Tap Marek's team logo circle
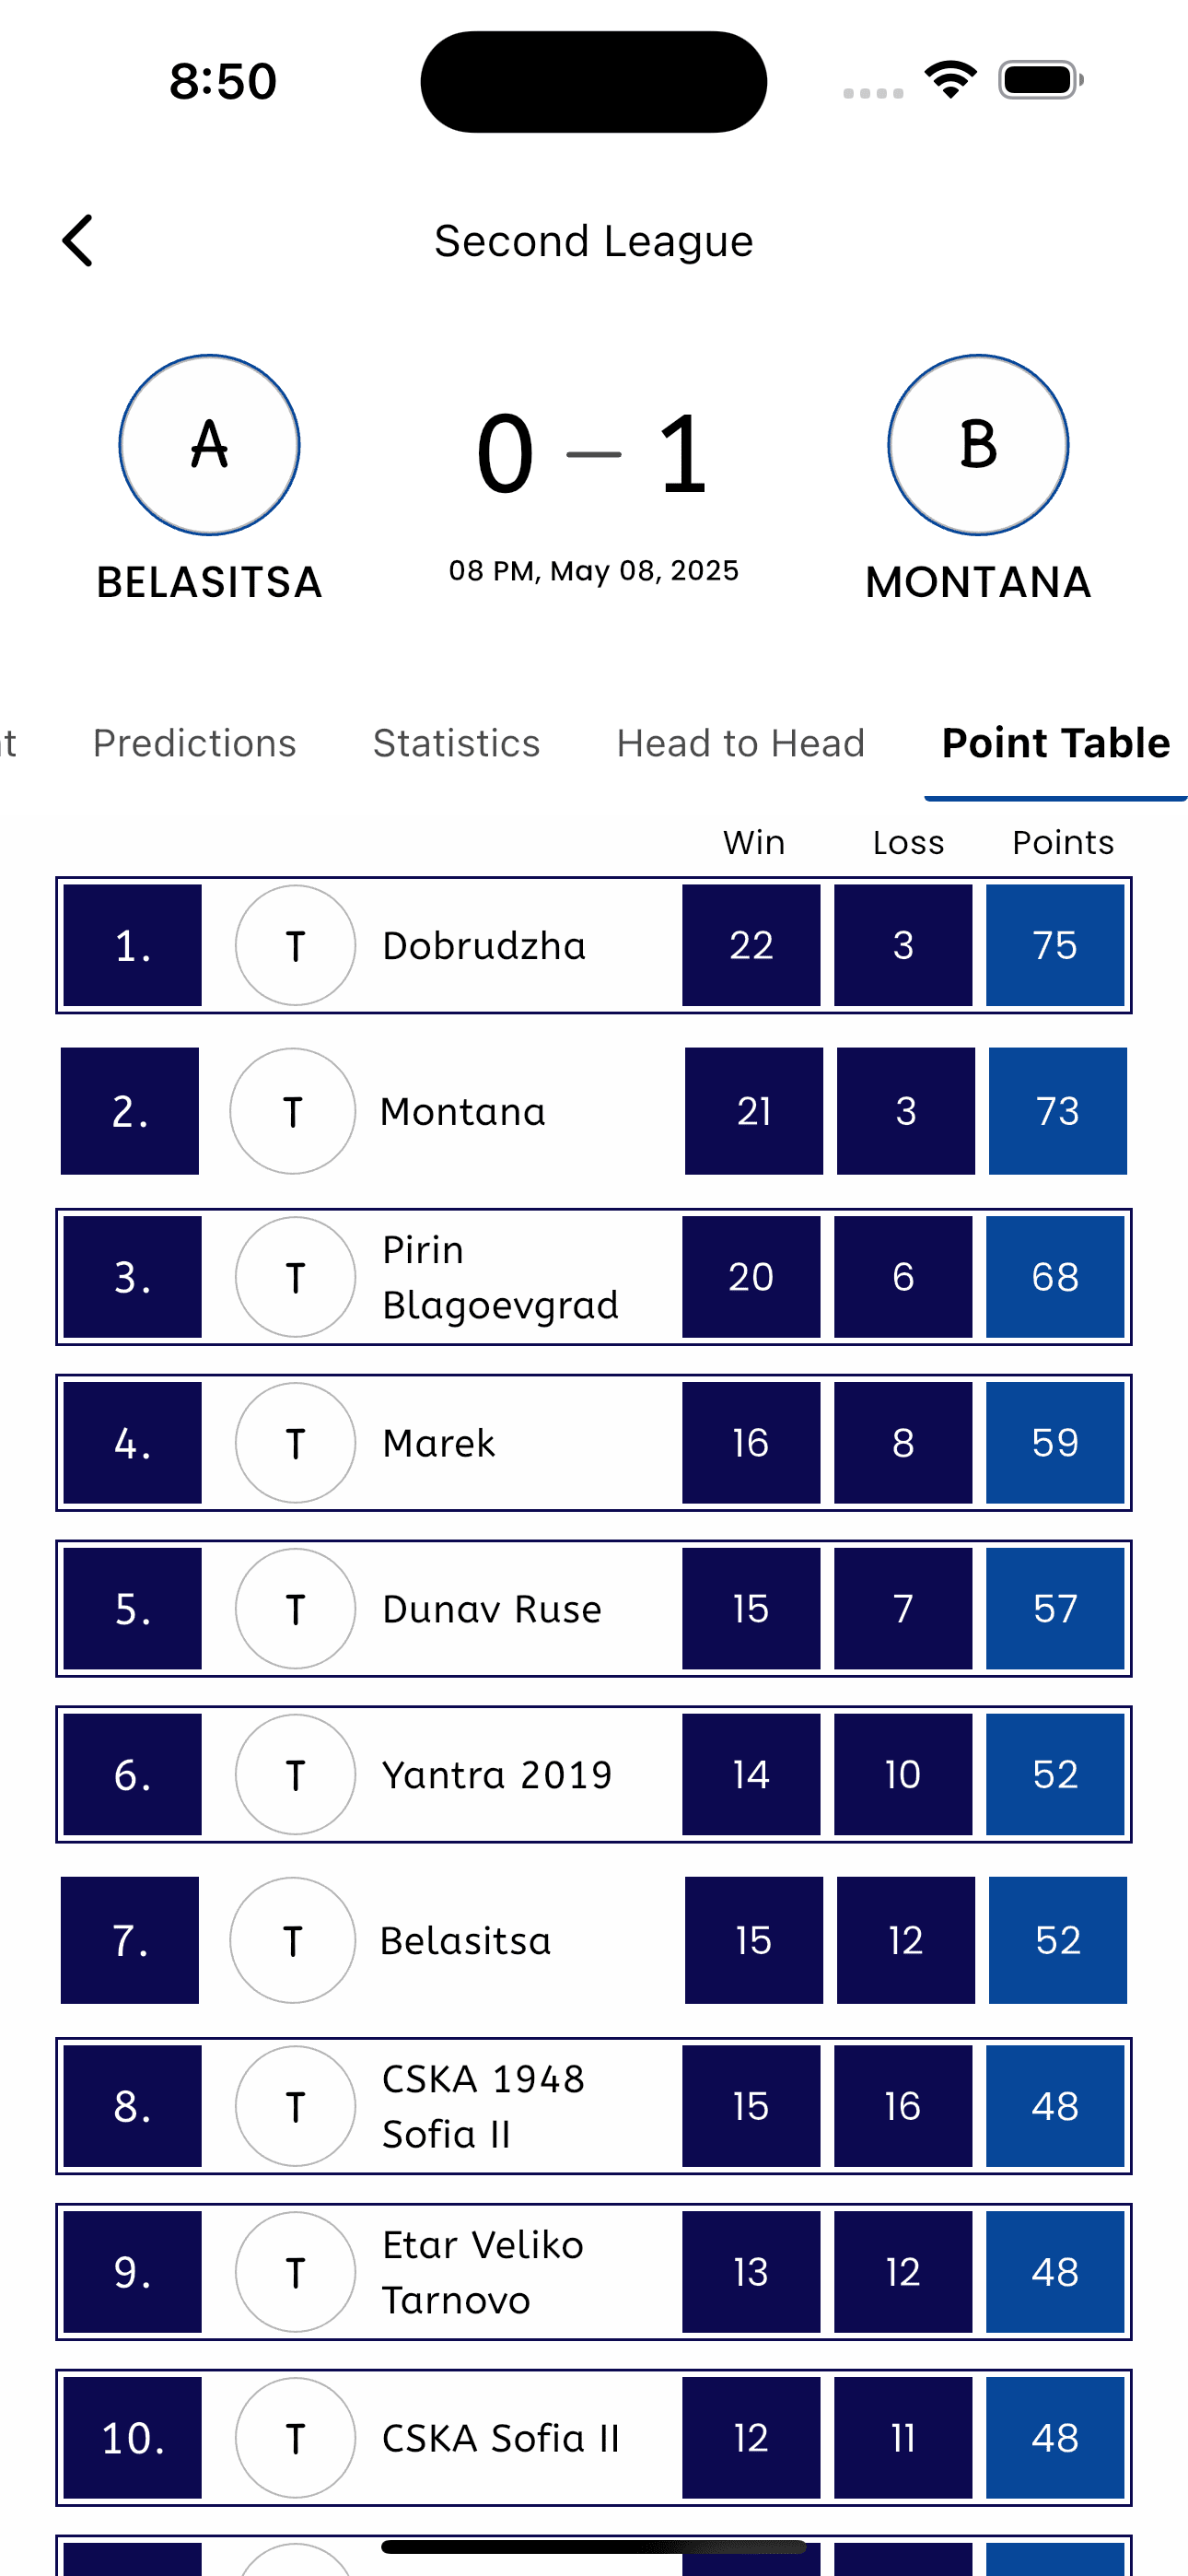 295,1443
